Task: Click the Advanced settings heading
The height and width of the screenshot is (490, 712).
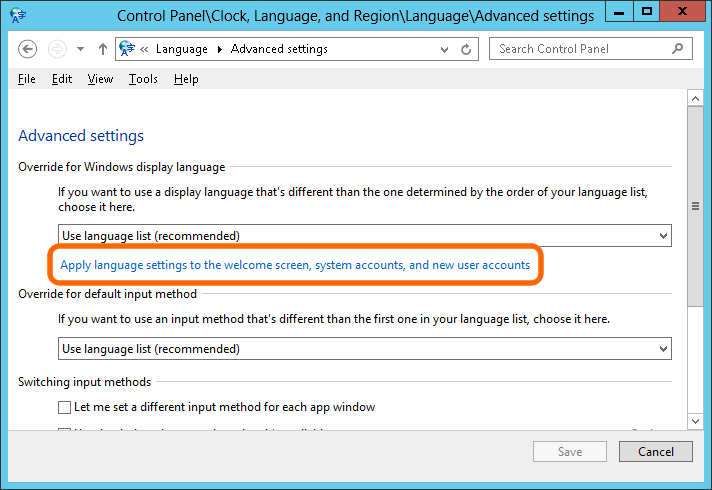Action: pyautogui.click(x=81, y=136)
